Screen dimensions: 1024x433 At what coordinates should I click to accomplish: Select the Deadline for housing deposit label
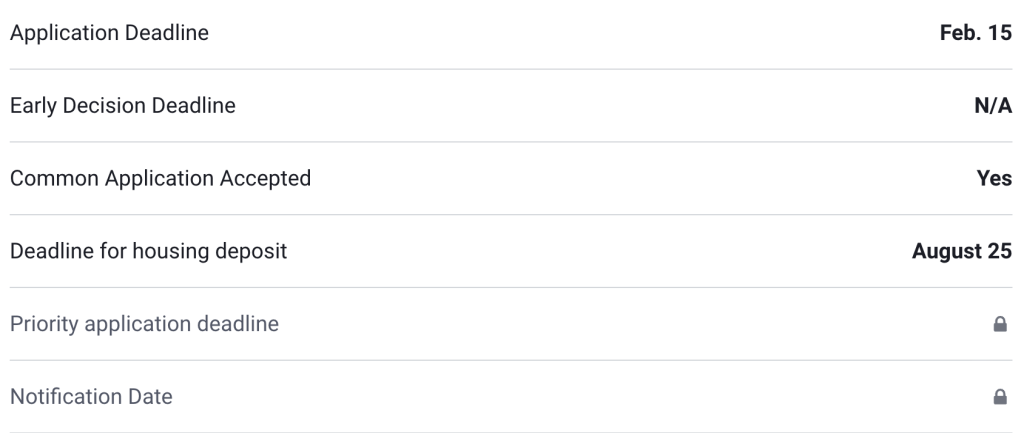pos(148,251)
